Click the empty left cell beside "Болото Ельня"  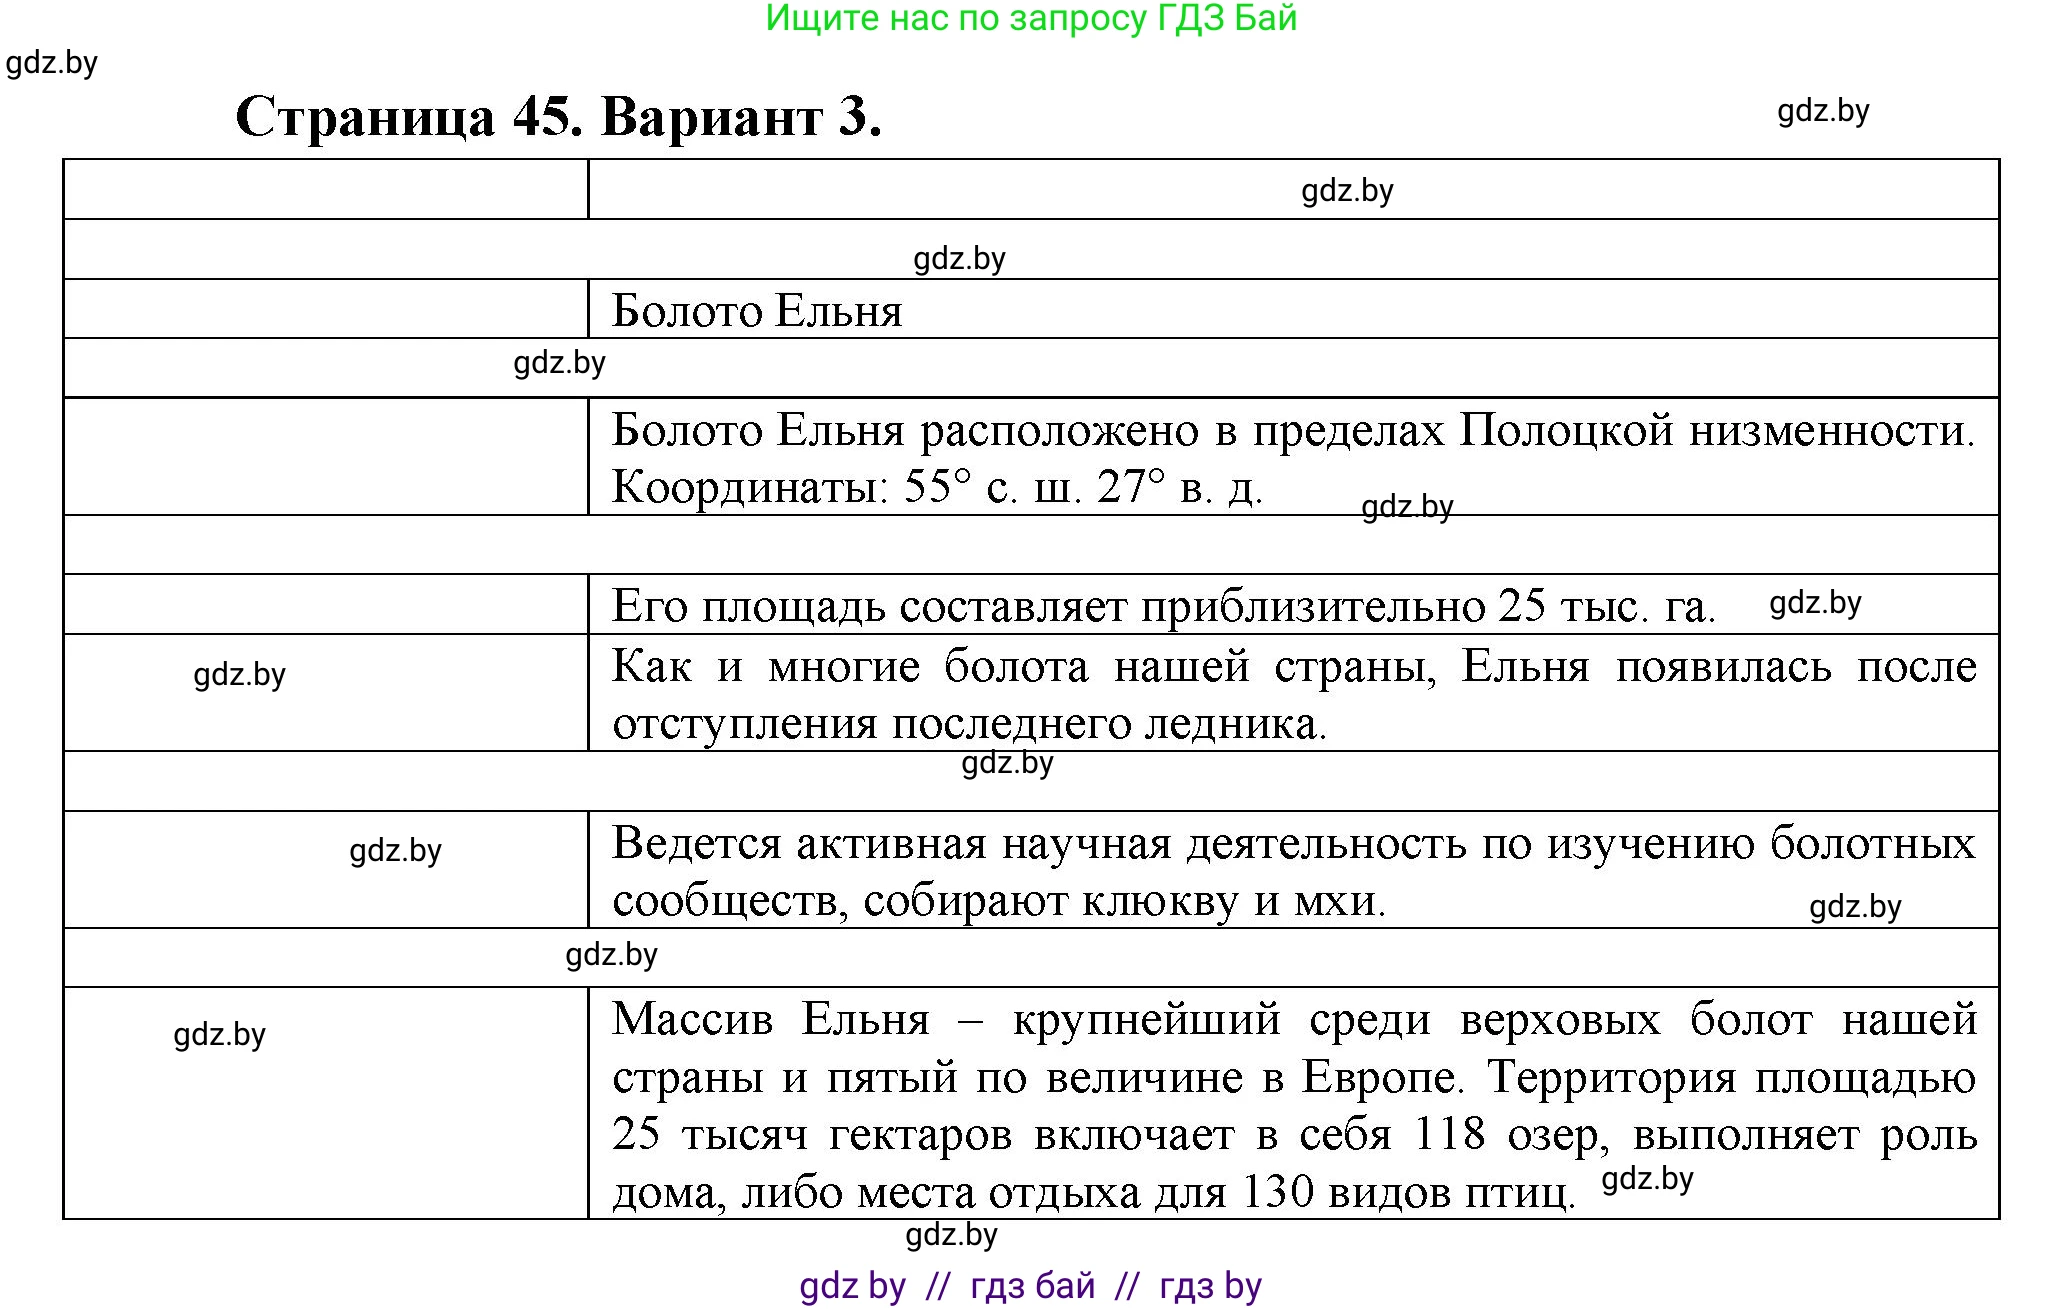pos(320,310)
